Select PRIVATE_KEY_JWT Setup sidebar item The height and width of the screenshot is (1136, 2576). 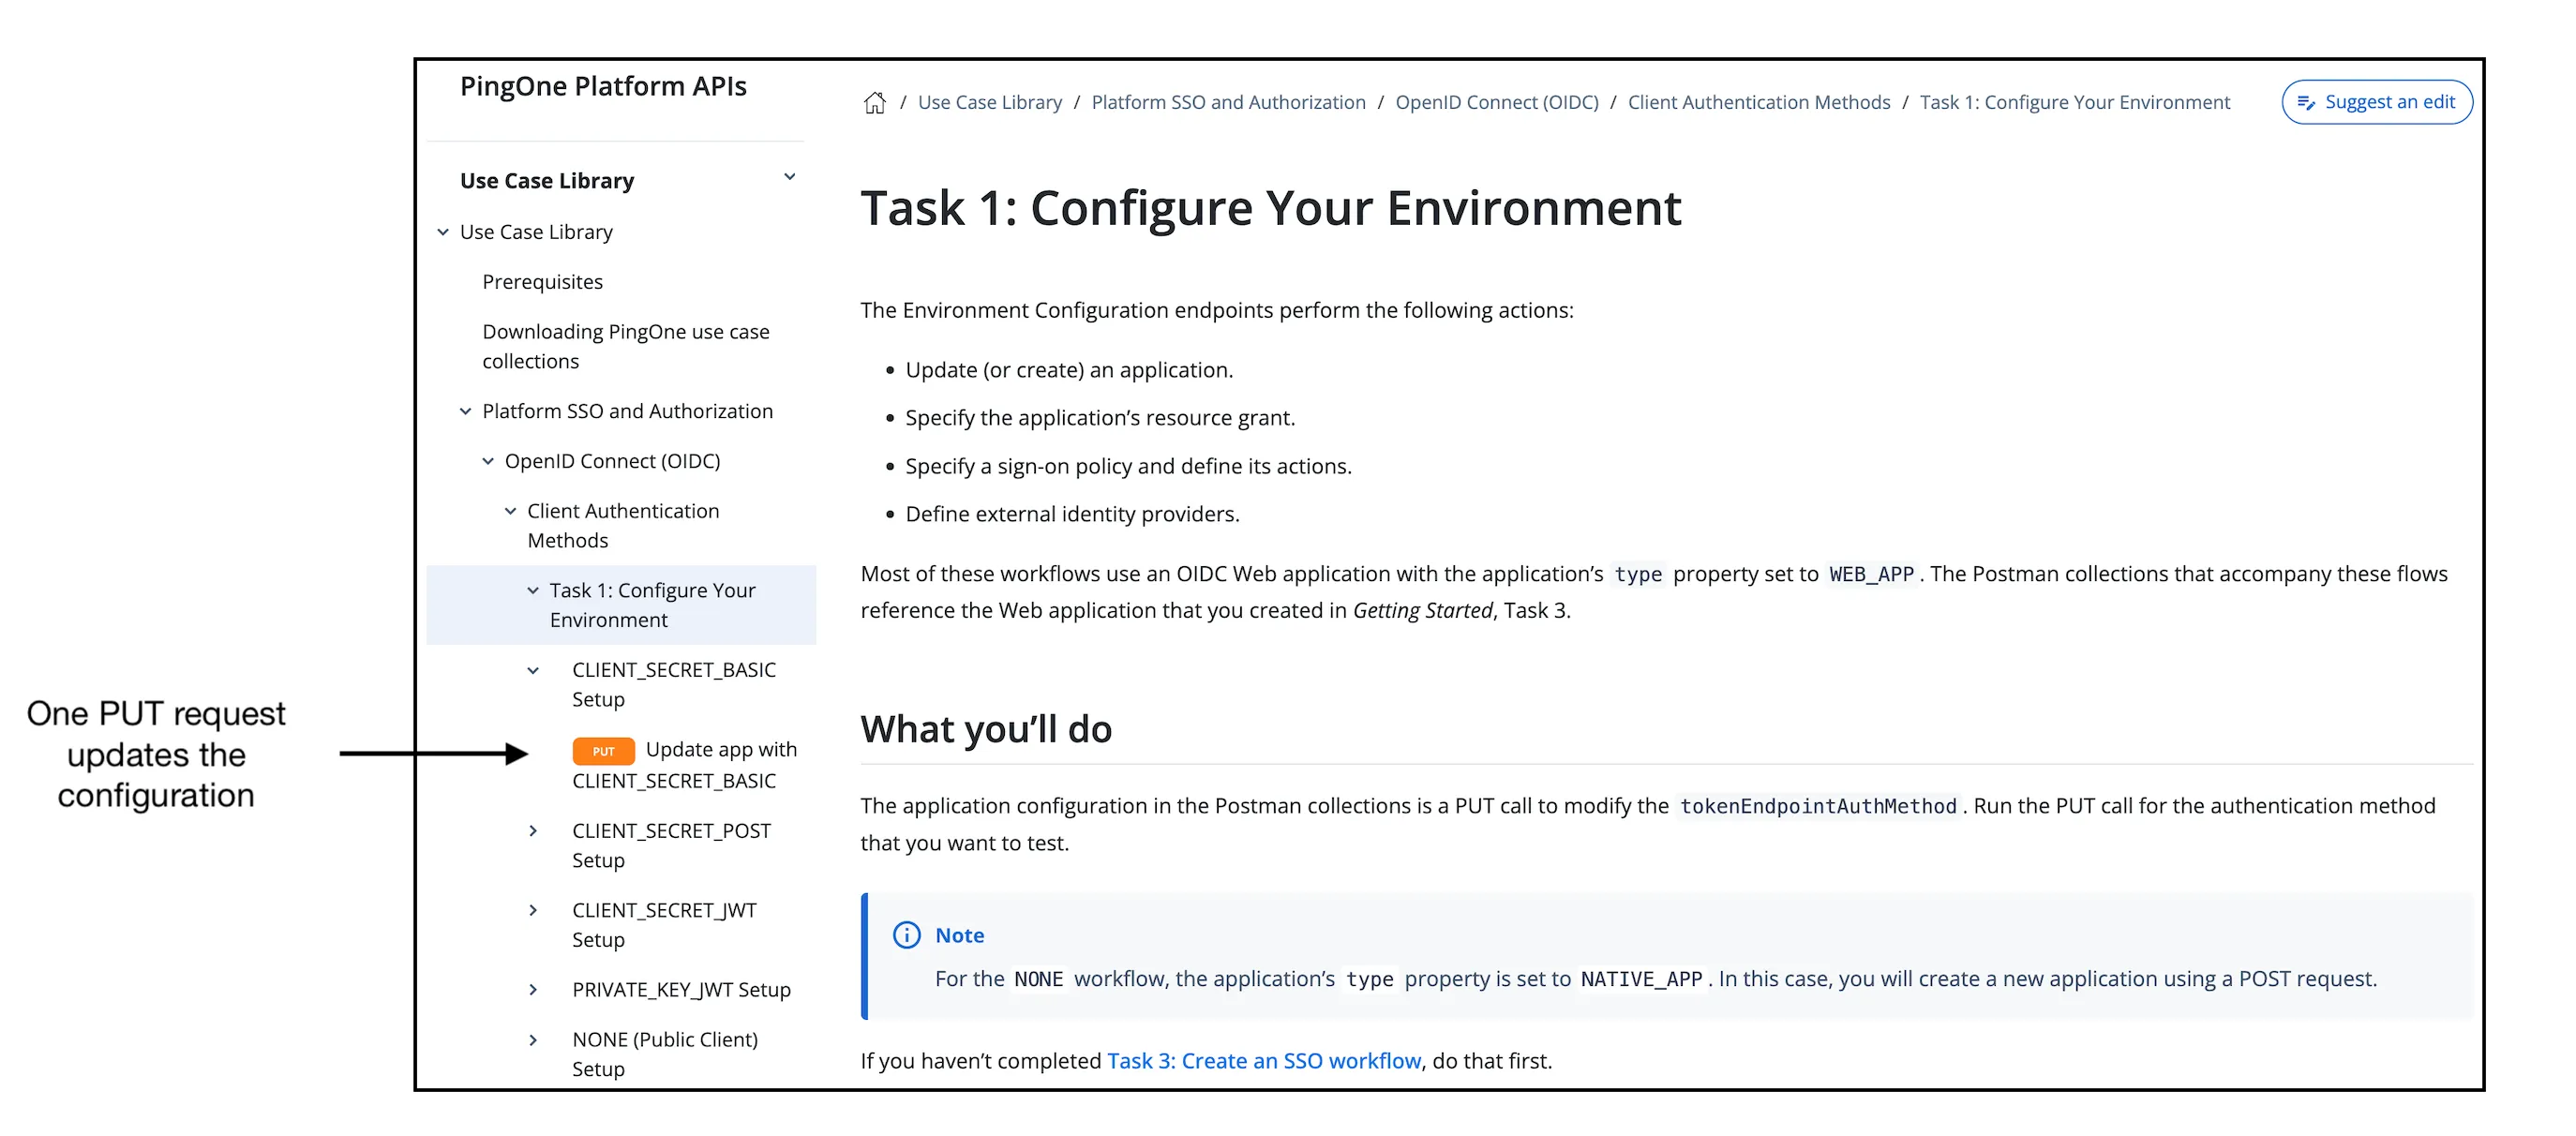point(681,990)
